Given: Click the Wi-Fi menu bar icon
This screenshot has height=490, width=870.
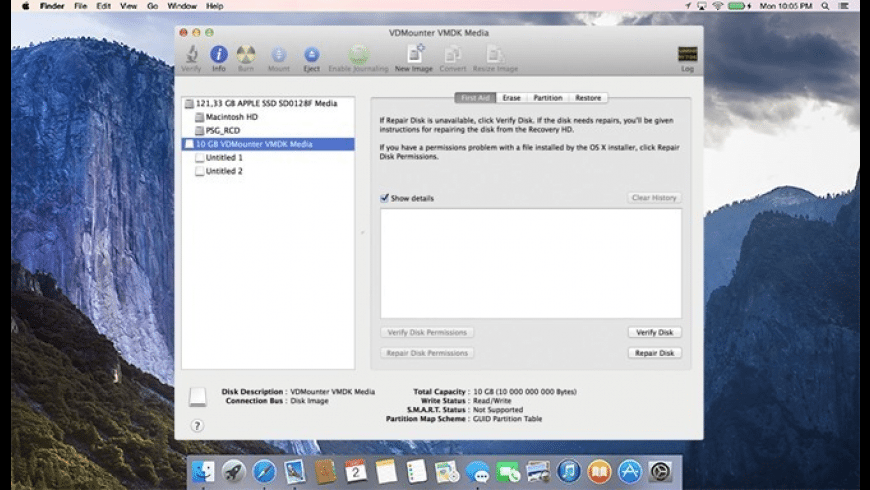Looking at the screenshot, I should tap(718, 6).
